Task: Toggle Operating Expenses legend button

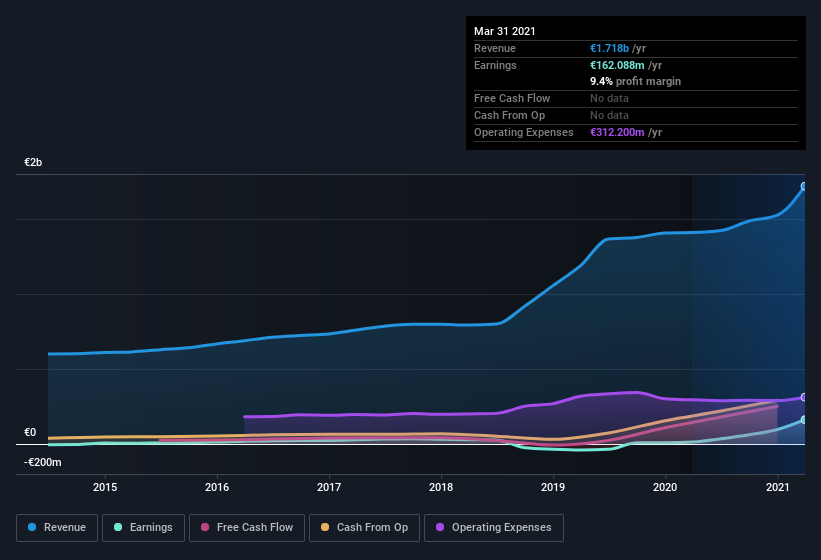Action: point(493,528)
